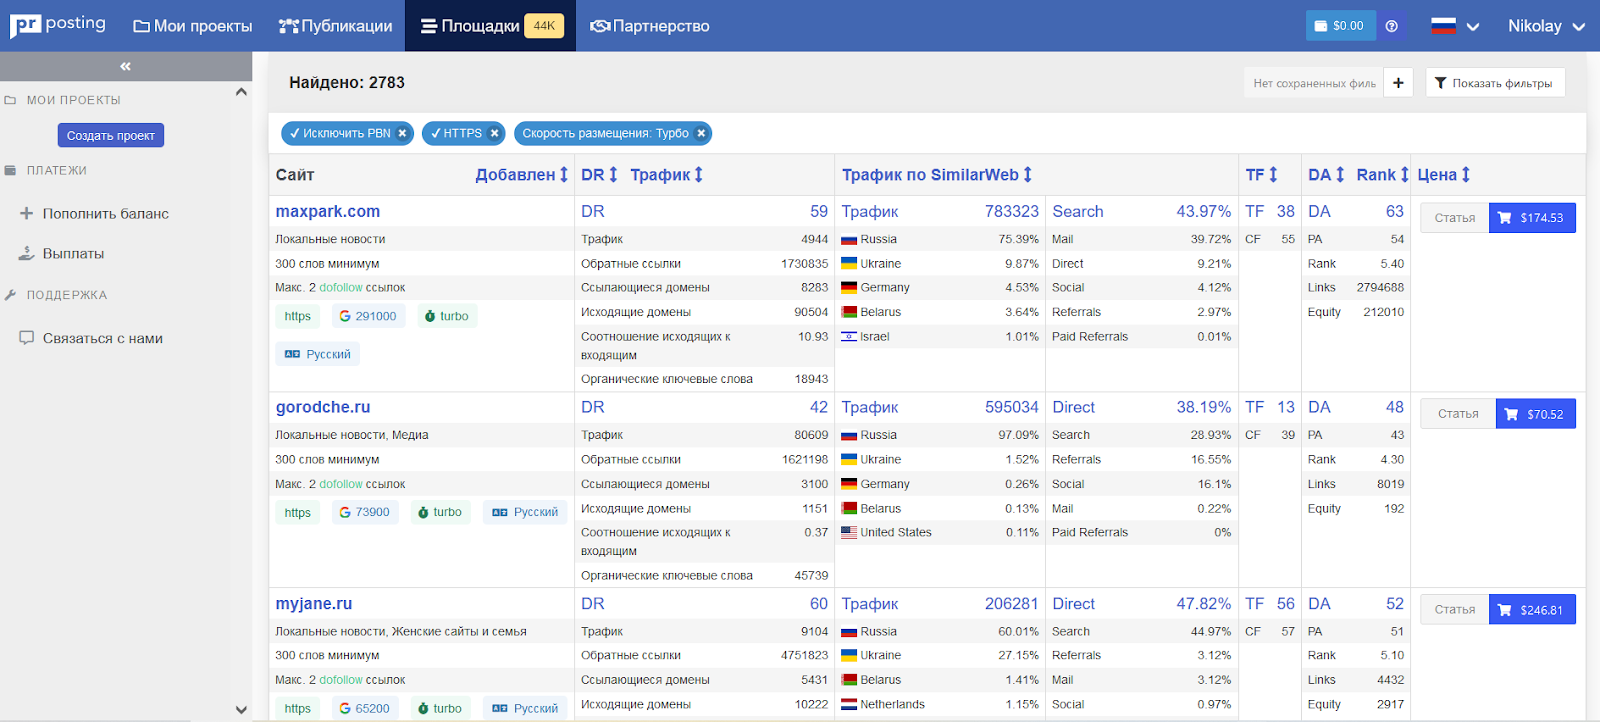
Task: Sort by DR column header
Action: click(x=600, y=175)
